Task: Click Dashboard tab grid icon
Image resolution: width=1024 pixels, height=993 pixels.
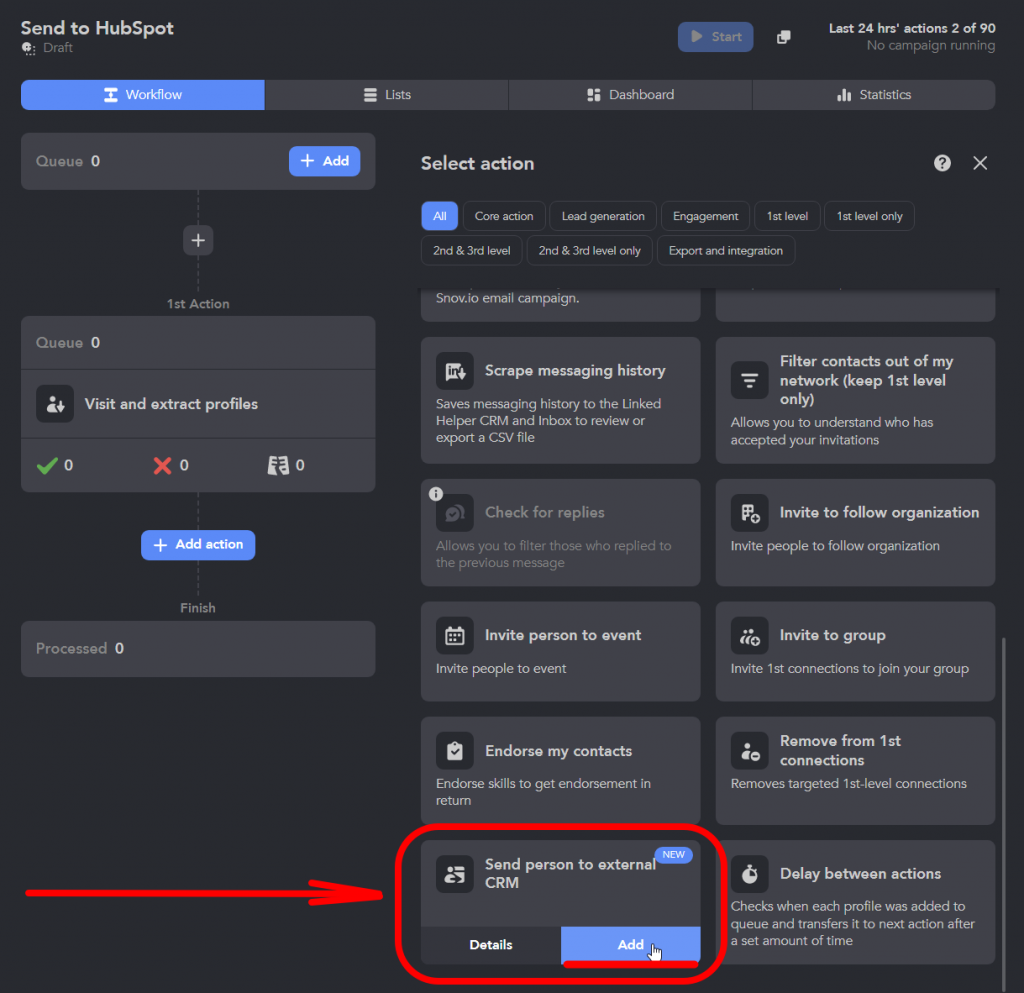Action: tap(594, 95)
